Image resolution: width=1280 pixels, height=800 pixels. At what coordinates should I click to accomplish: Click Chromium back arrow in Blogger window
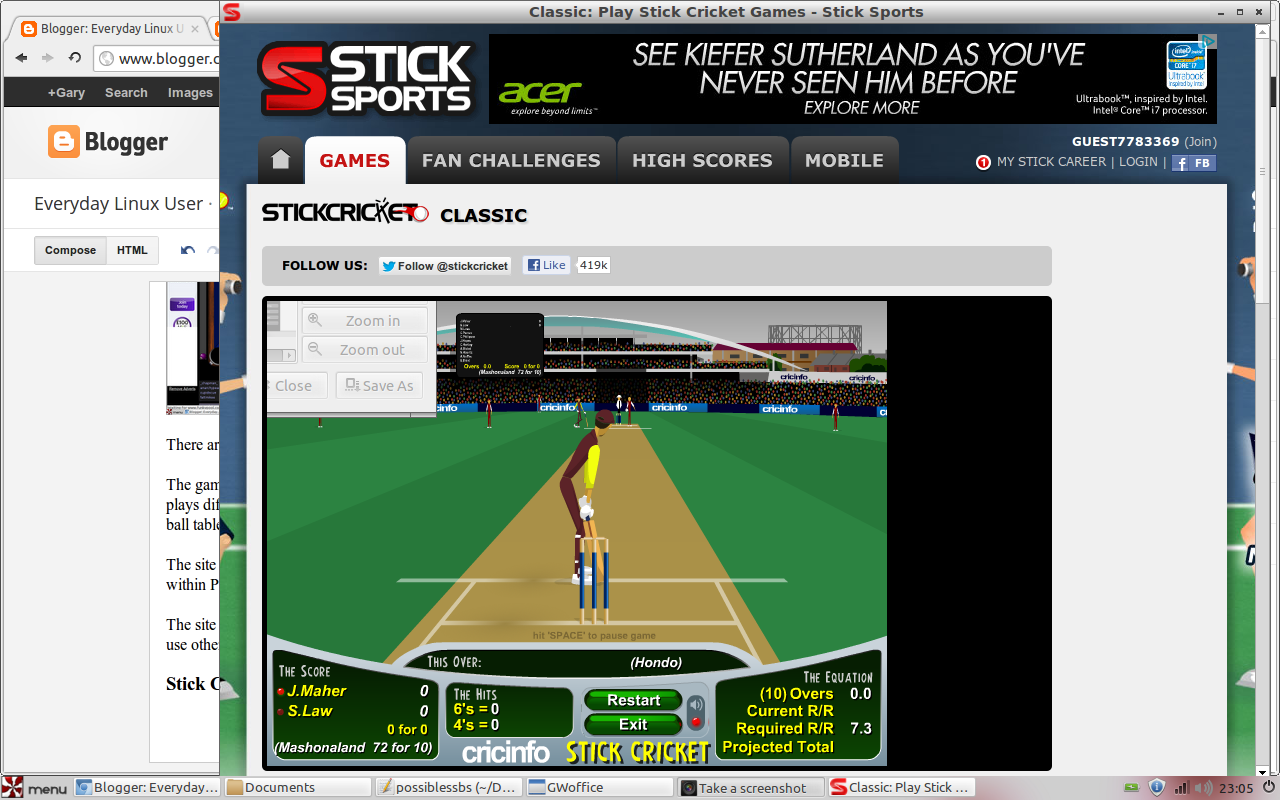[22, 58]
